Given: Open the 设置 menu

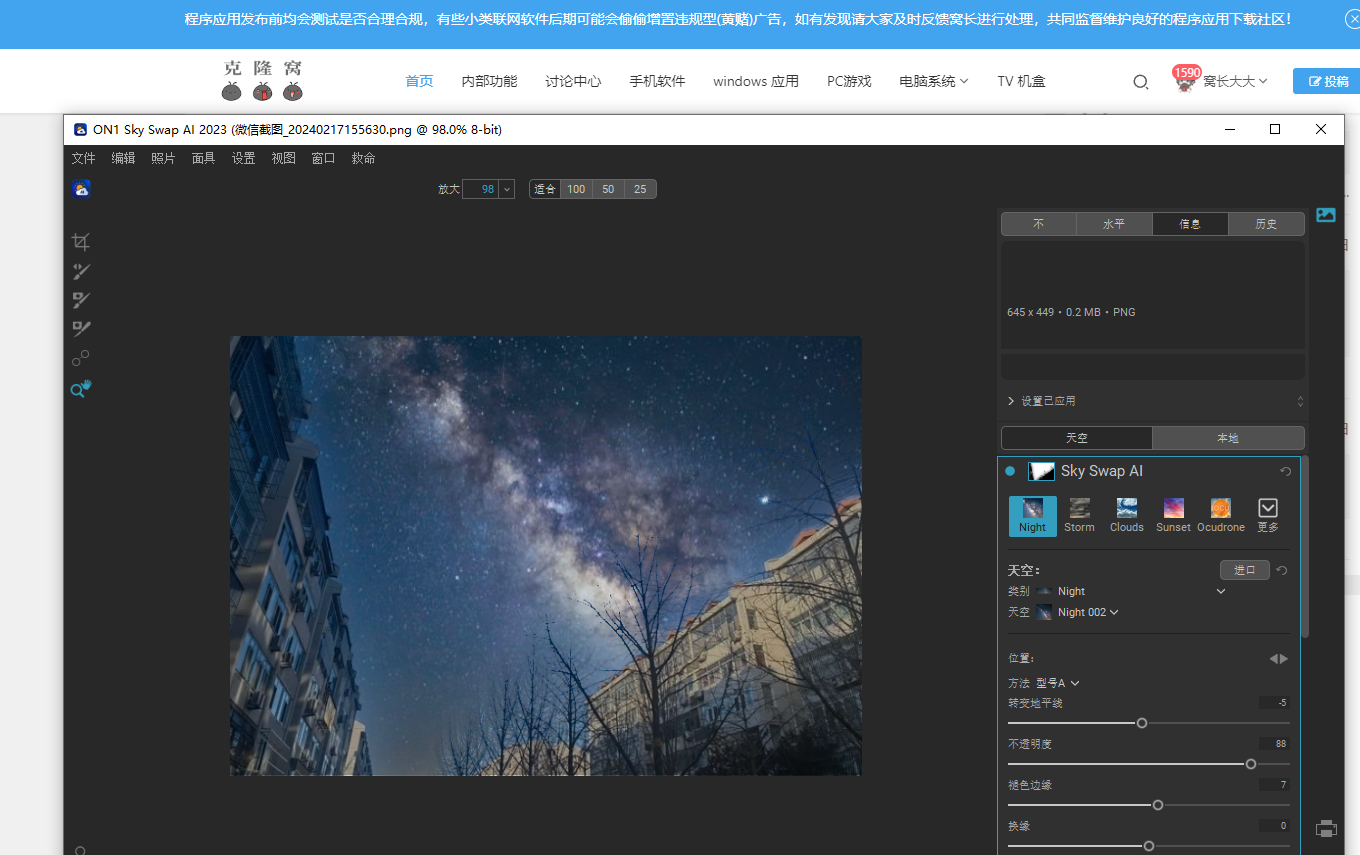Looking at the screenshot, I should click(244, 158).
